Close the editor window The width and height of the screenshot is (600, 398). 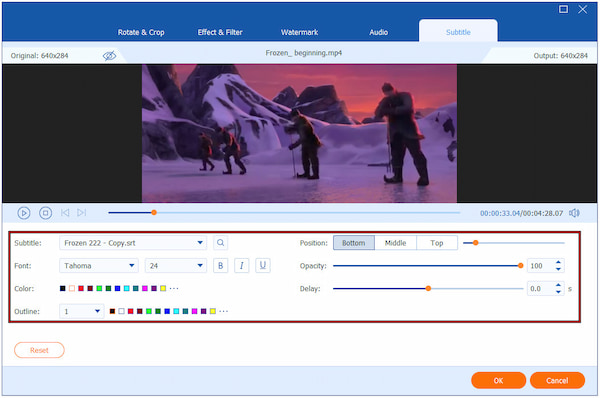point(582,9)
